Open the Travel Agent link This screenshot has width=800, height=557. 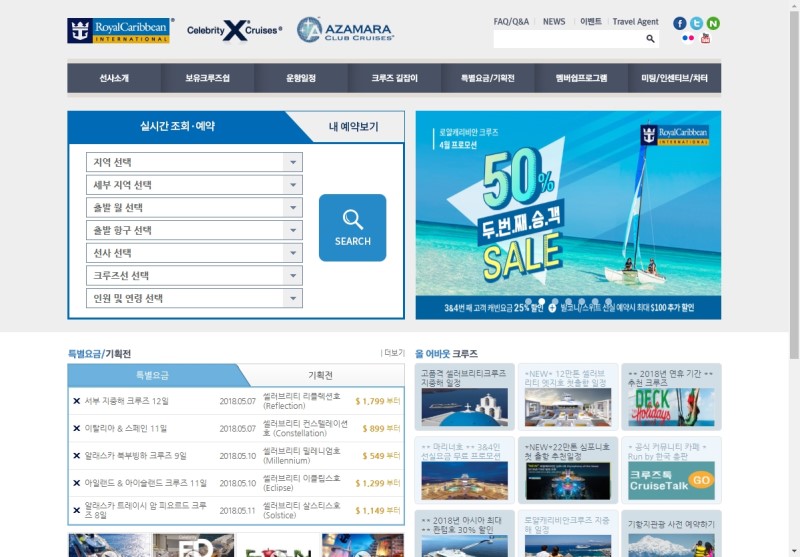point(635,21)
